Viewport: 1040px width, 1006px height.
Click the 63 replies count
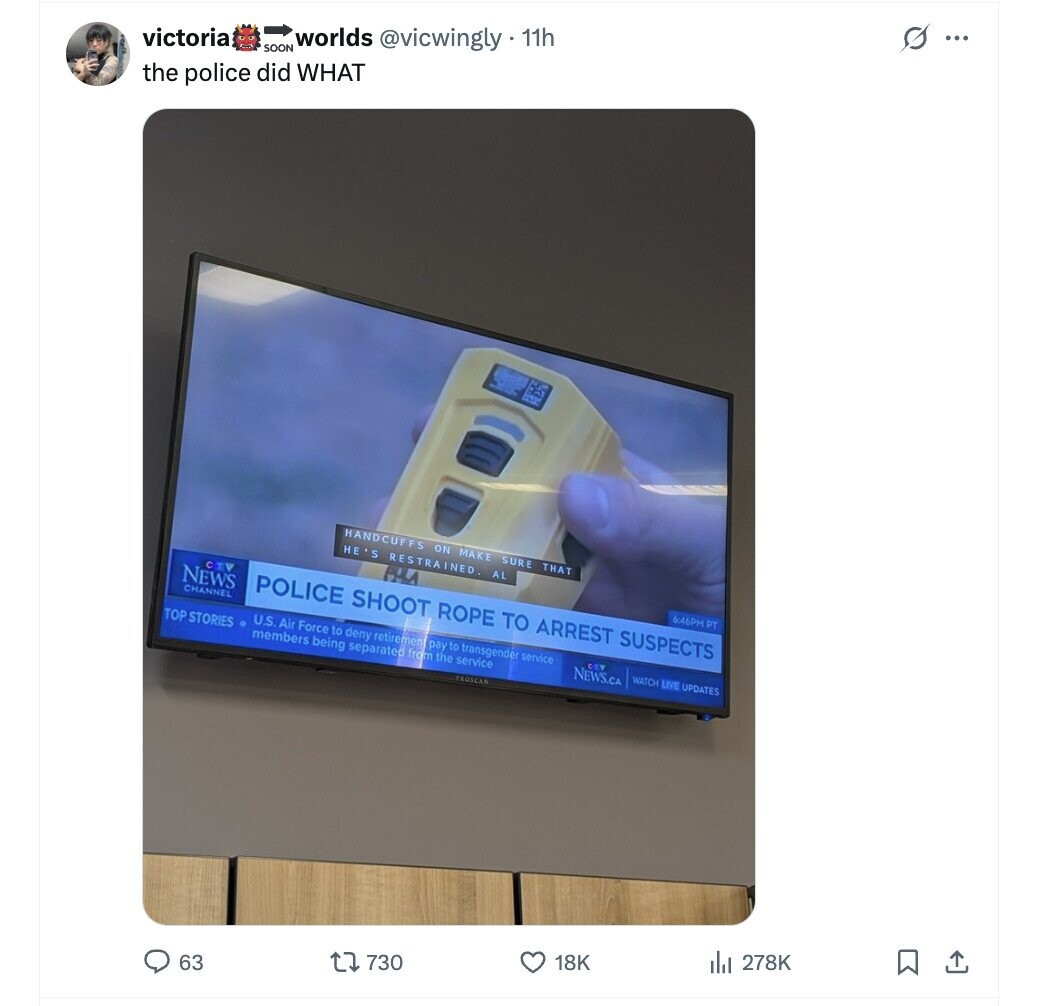coord(191,962)
